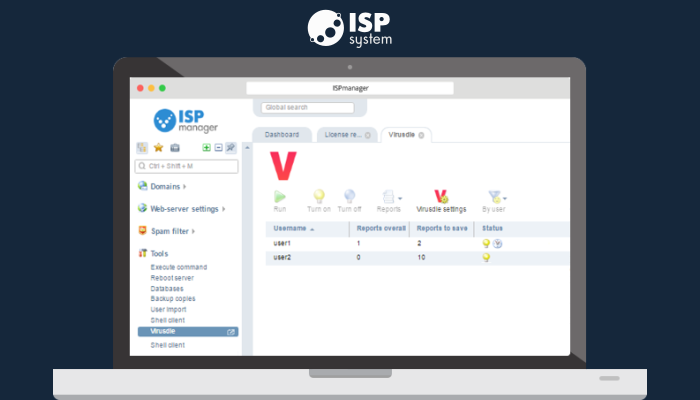
Task: Open User import
Action: [168, 309]
